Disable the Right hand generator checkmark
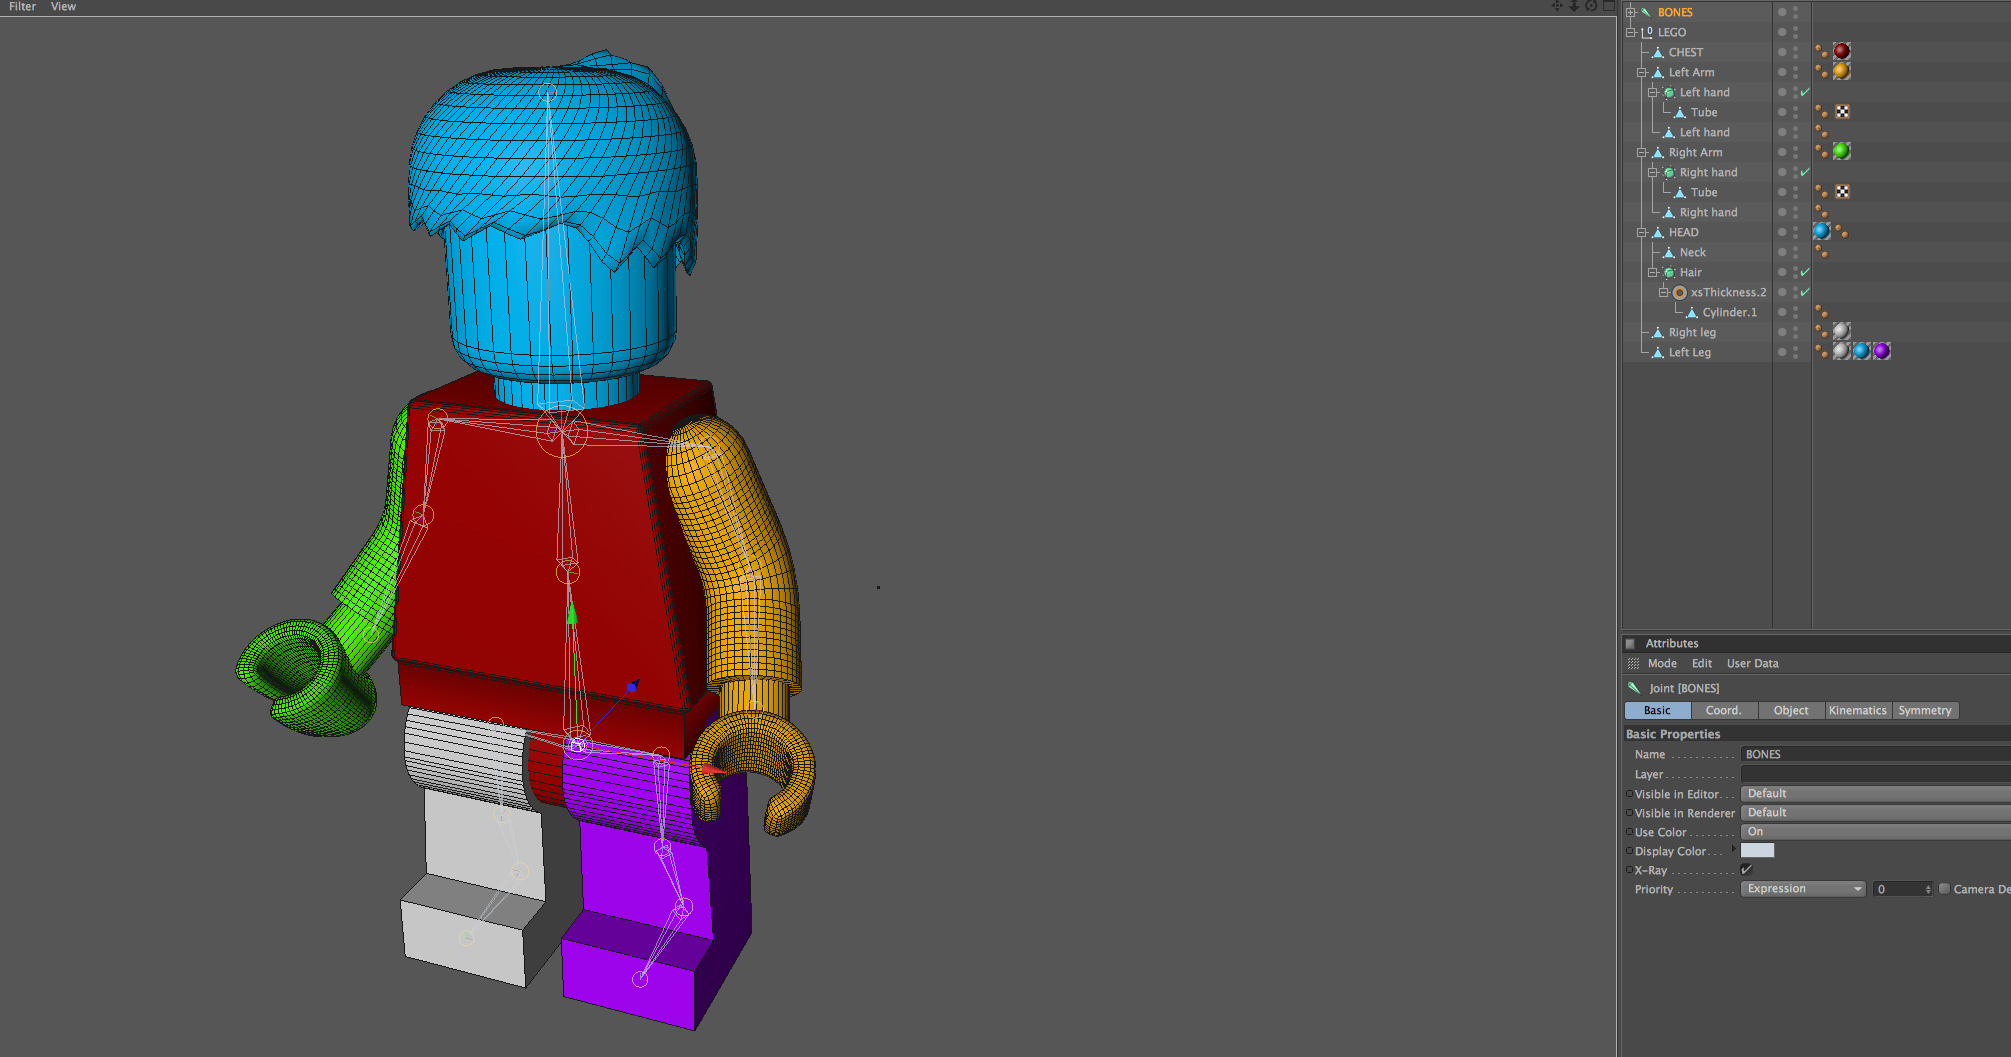The image size is (2011, 1057). click(x=1805, y=172)
